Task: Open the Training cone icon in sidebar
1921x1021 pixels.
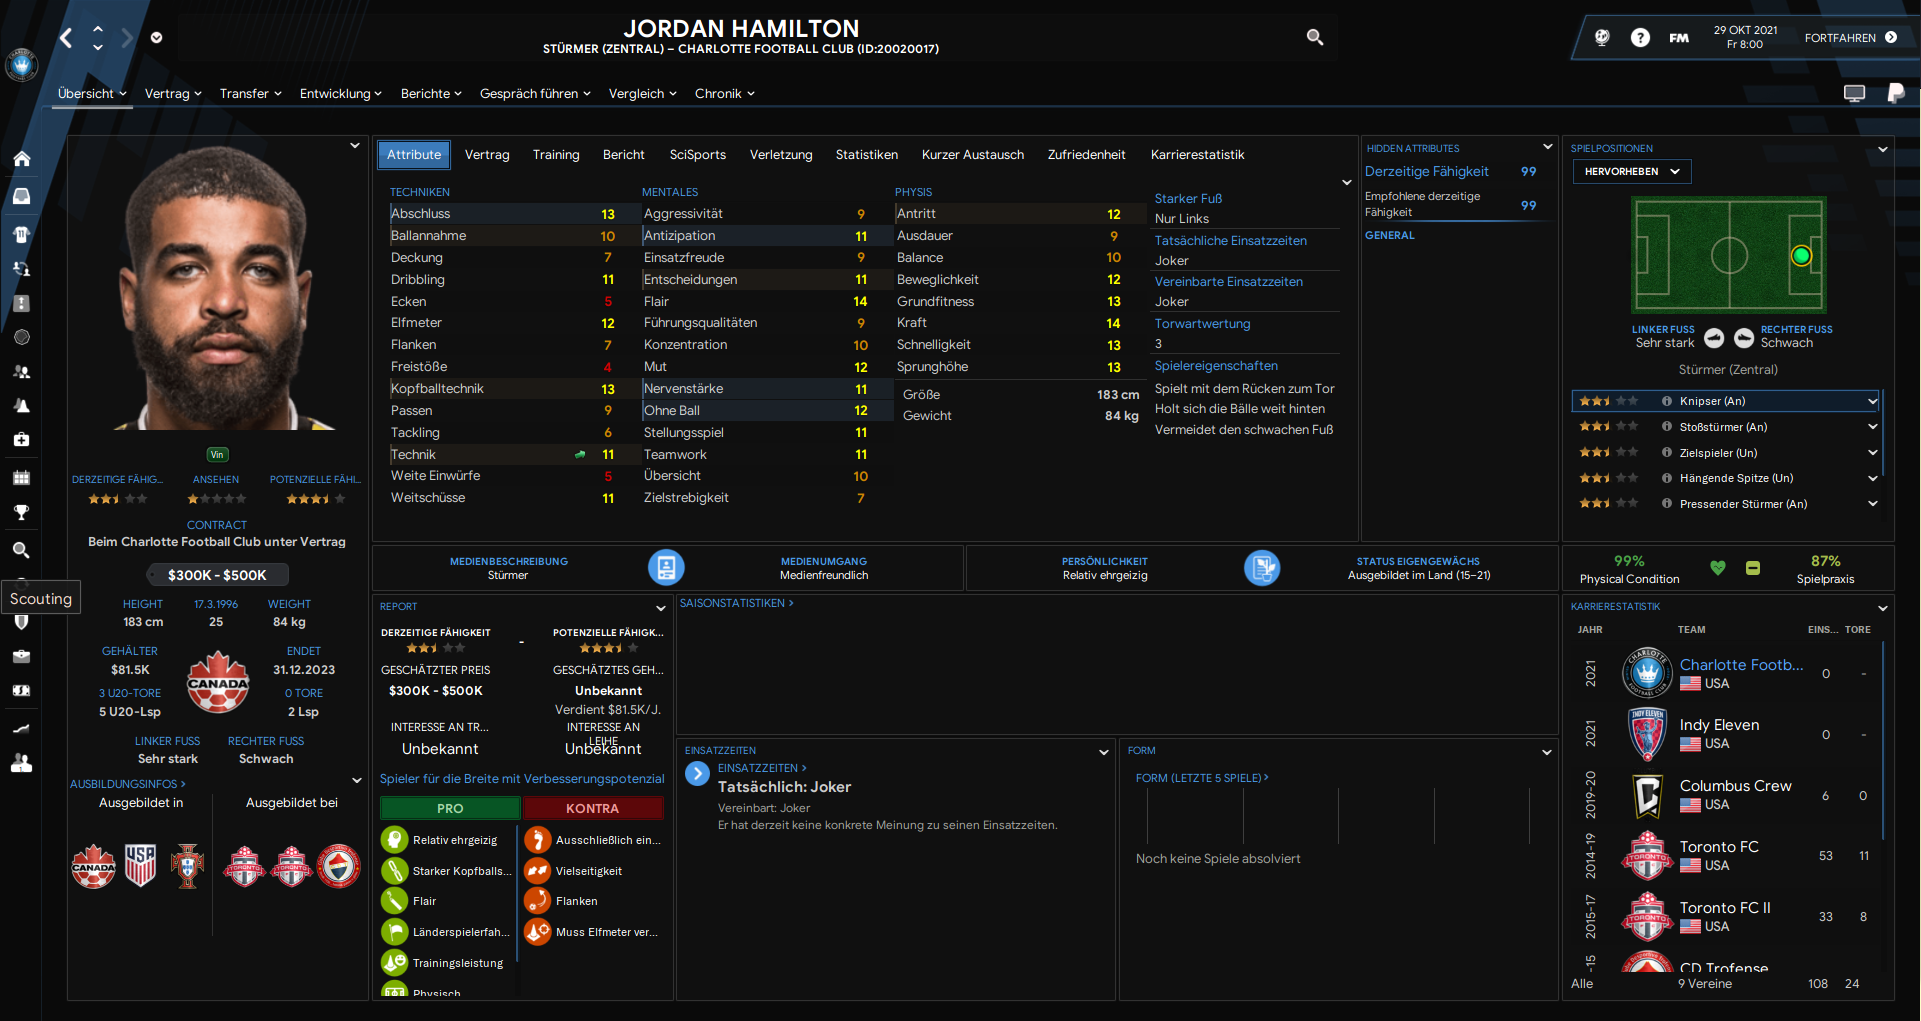Action: point(21,405)
